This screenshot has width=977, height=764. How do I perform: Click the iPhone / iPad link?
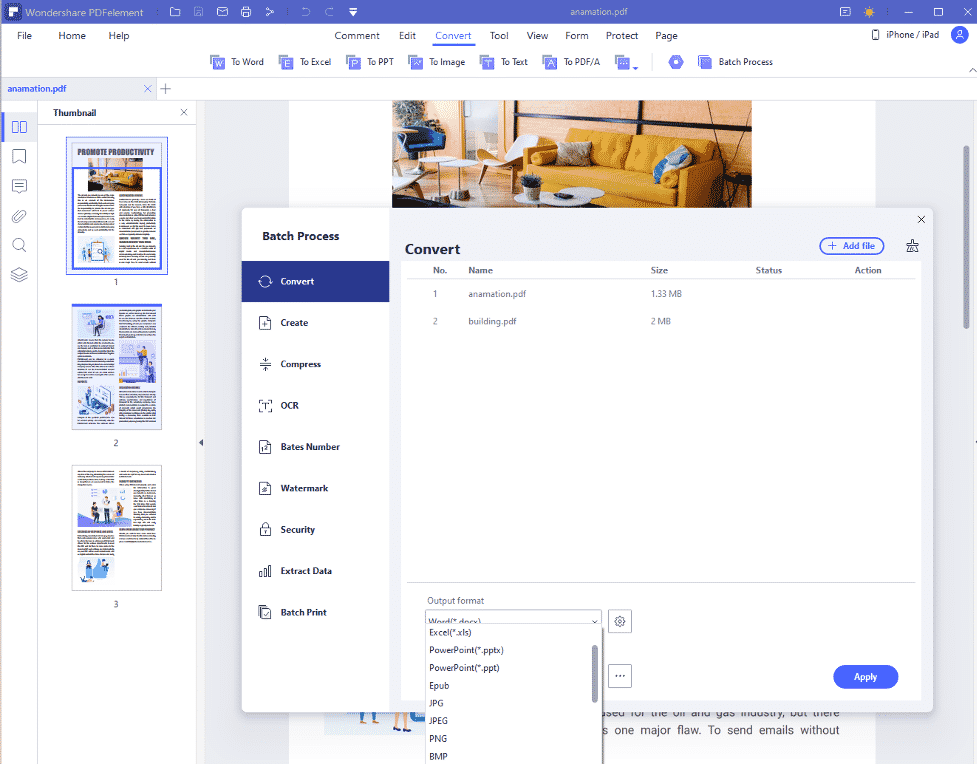905,35
